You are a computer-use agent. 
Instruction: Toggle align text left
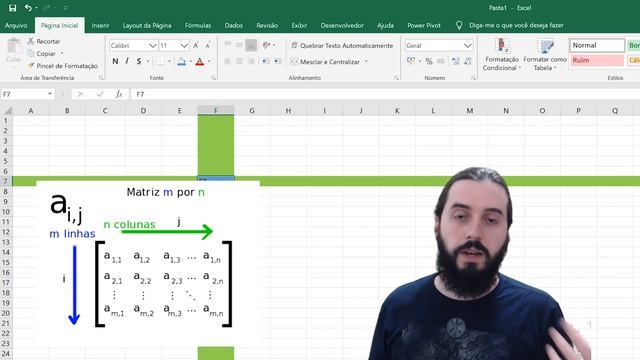(x=228, y=61)
